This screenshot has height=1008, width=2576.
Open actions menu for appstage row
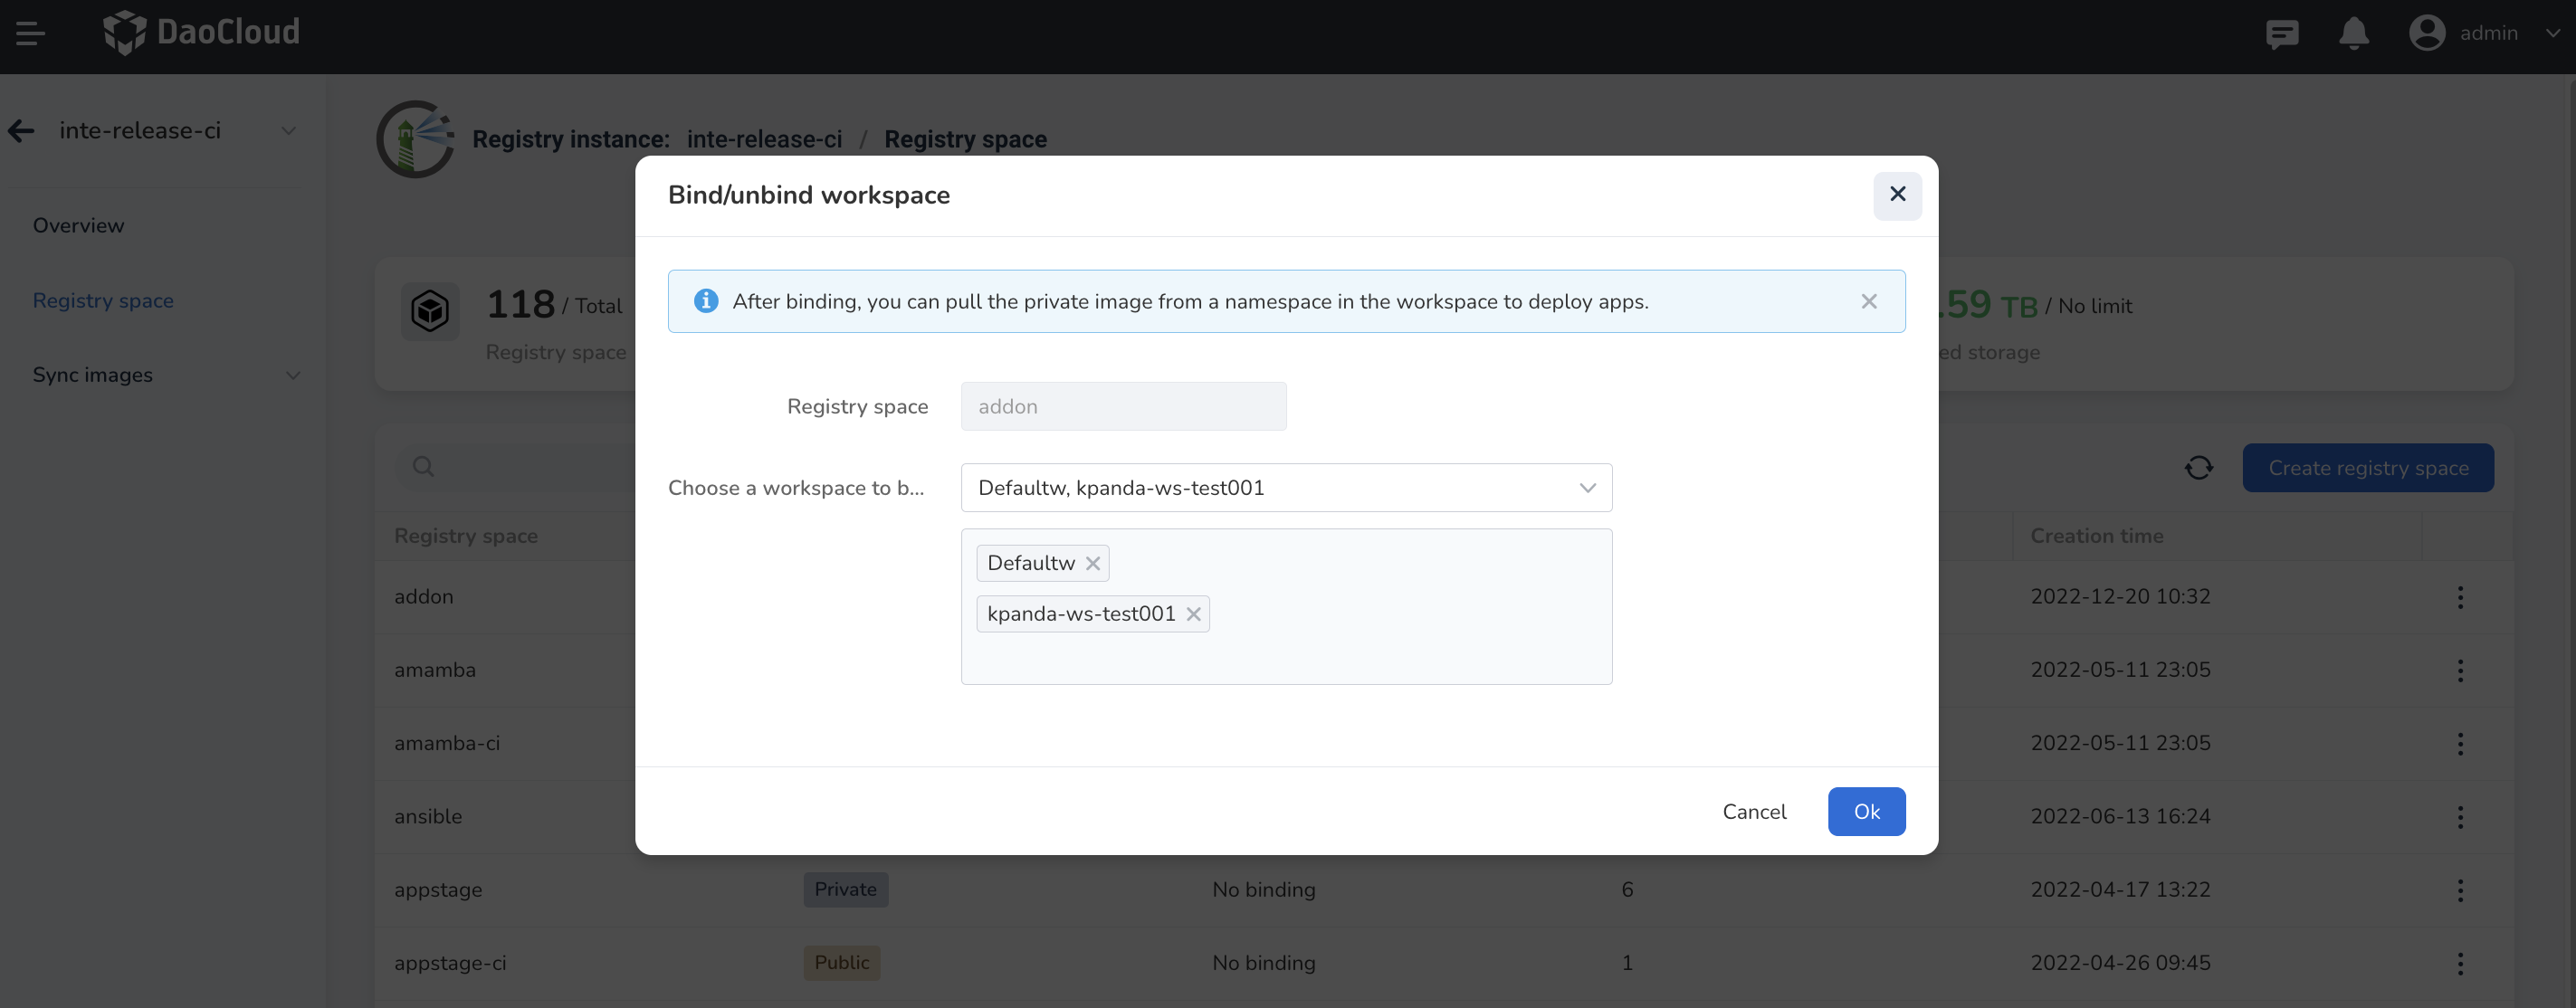pos(2460,890)
